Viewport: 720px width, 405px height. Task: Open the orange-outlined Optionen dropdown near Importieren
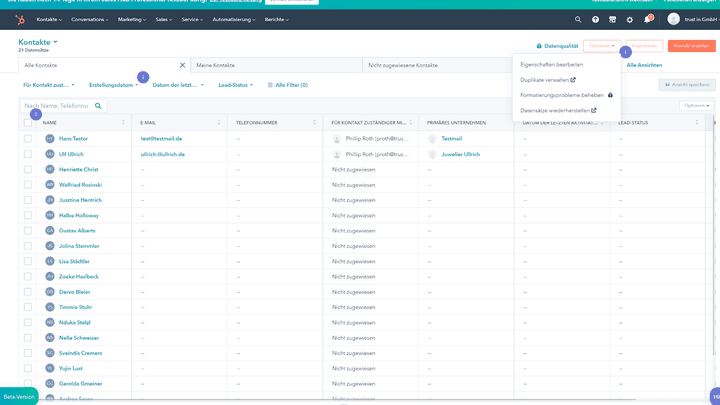(x=602, y=46)
